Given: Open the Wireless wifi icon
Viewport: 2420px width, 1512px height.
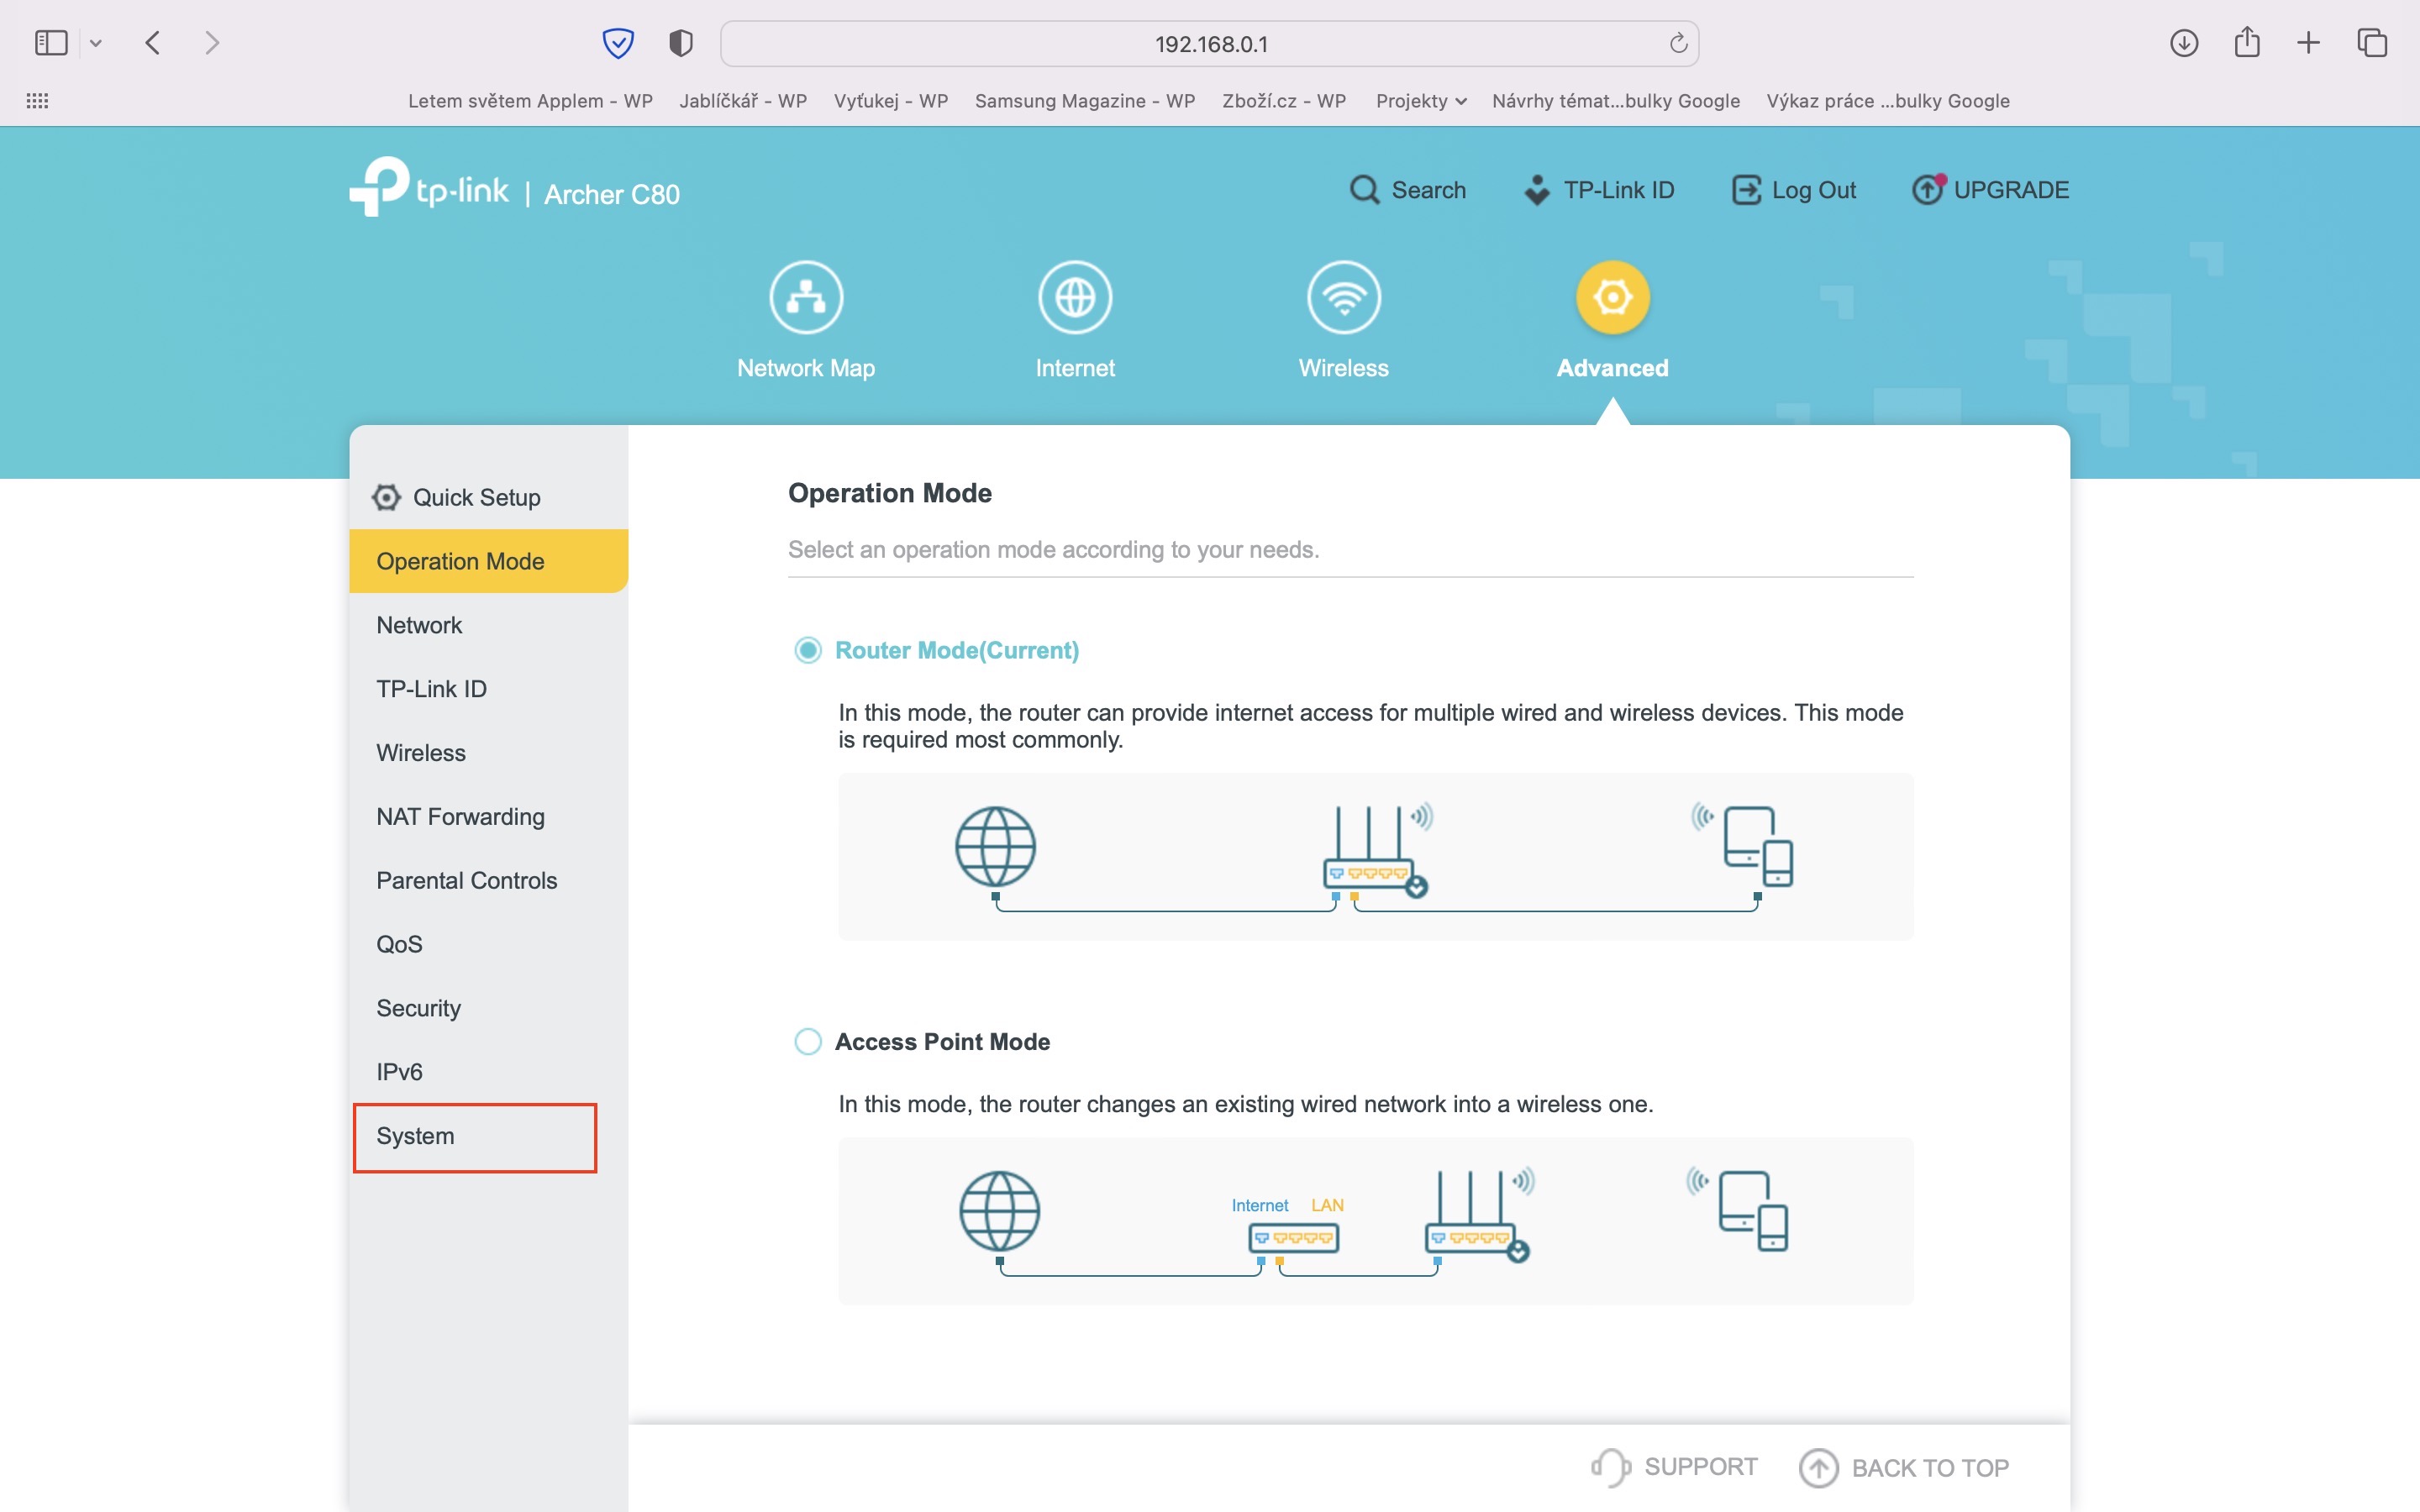Looking at the screenshot, I should [x=1343, y=297].
